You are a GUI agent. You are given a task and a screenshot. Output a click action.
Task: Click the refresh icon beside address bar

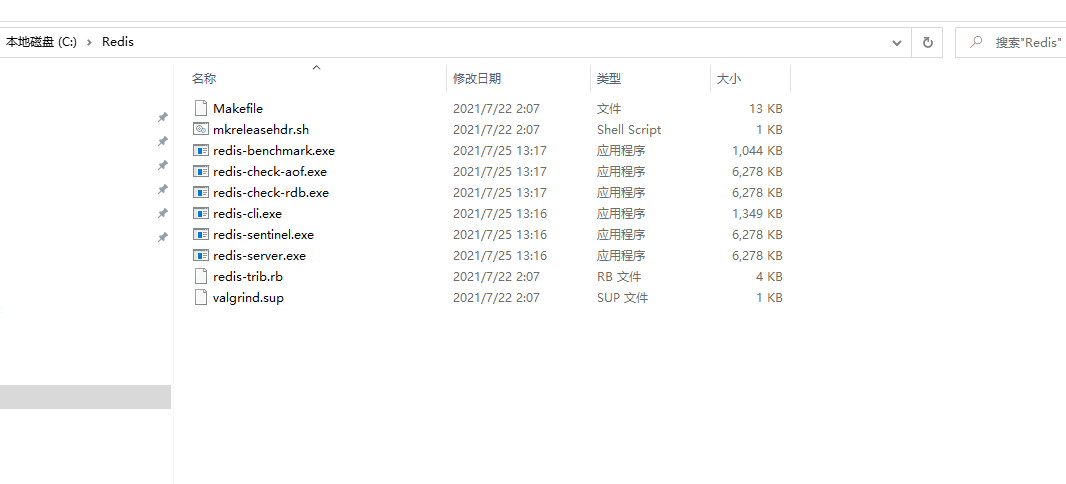coord(927,42)
